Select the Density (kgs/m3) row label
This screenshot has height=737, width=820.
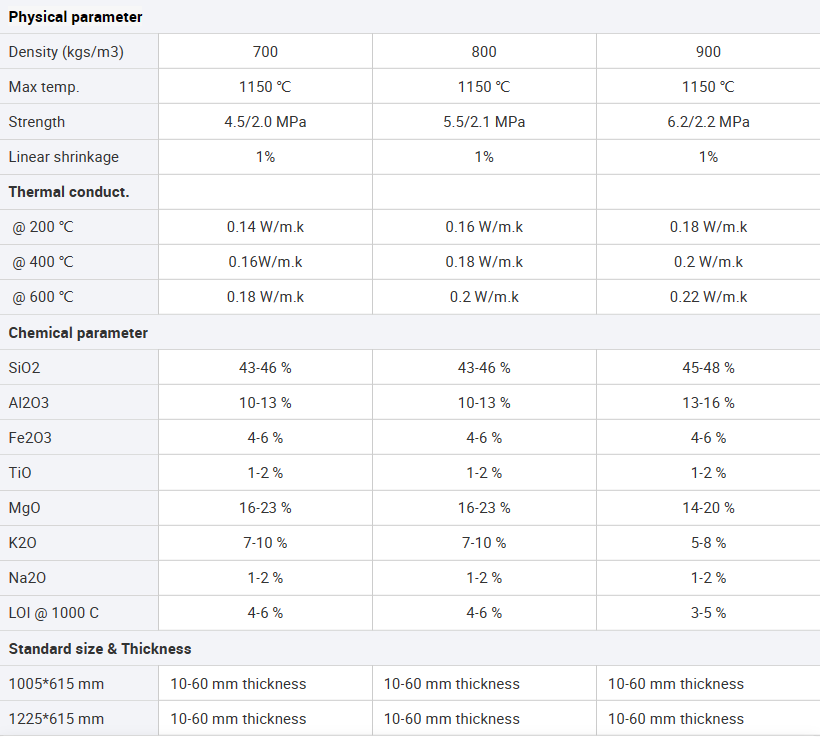[x=66, y=52]
